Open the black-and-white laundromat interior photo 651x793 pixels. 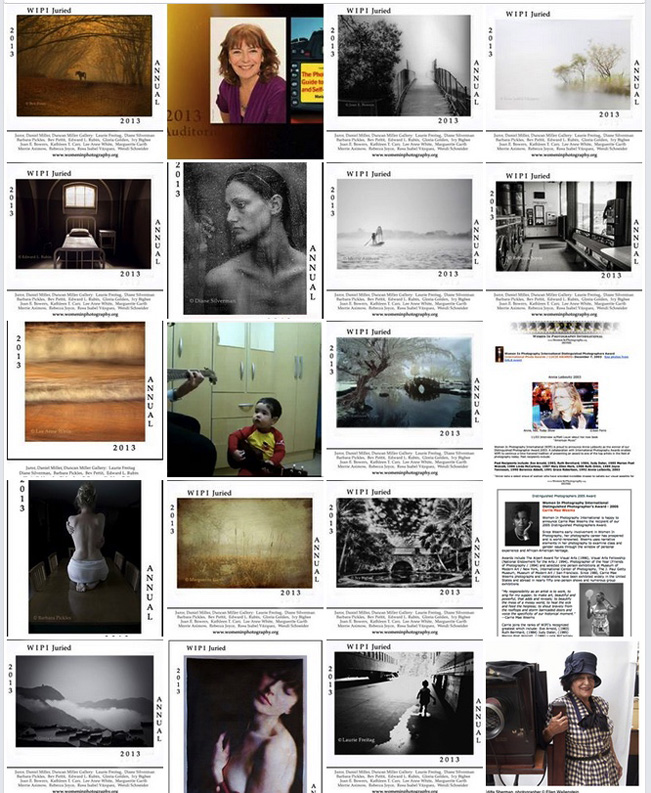564,240
